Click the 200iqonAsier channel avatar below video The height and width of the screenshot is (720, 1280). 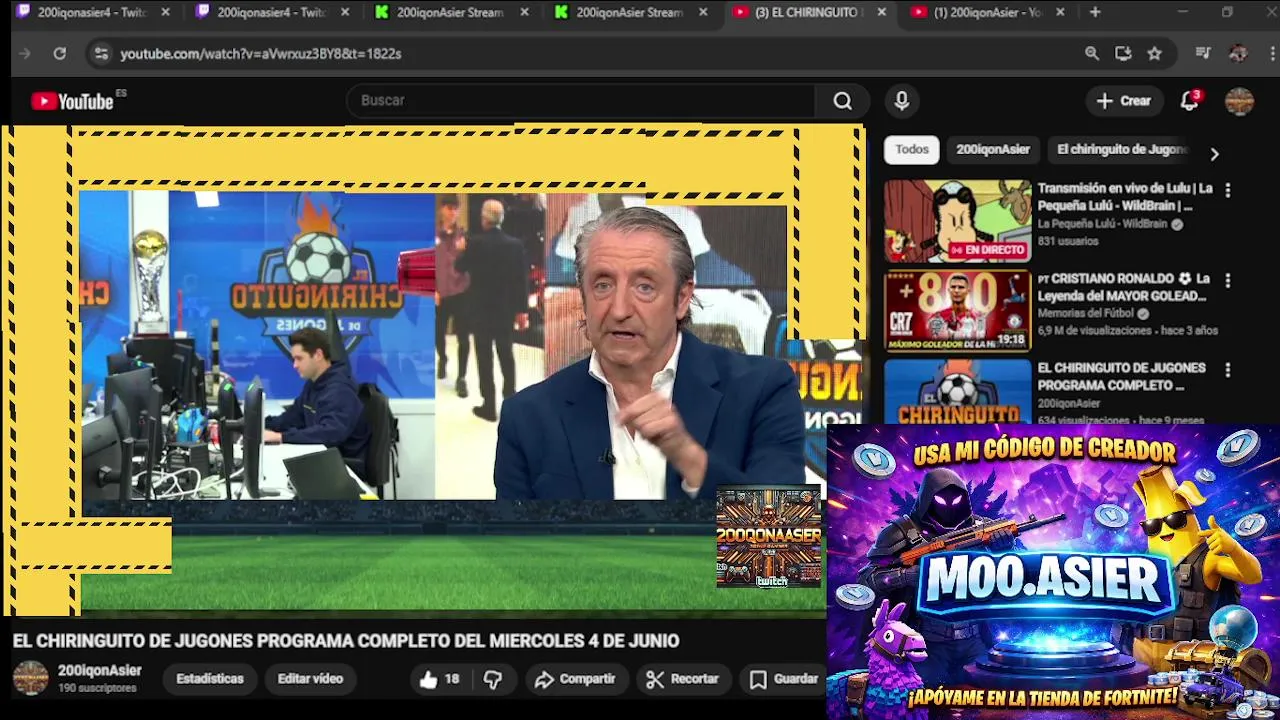point(30,678)
